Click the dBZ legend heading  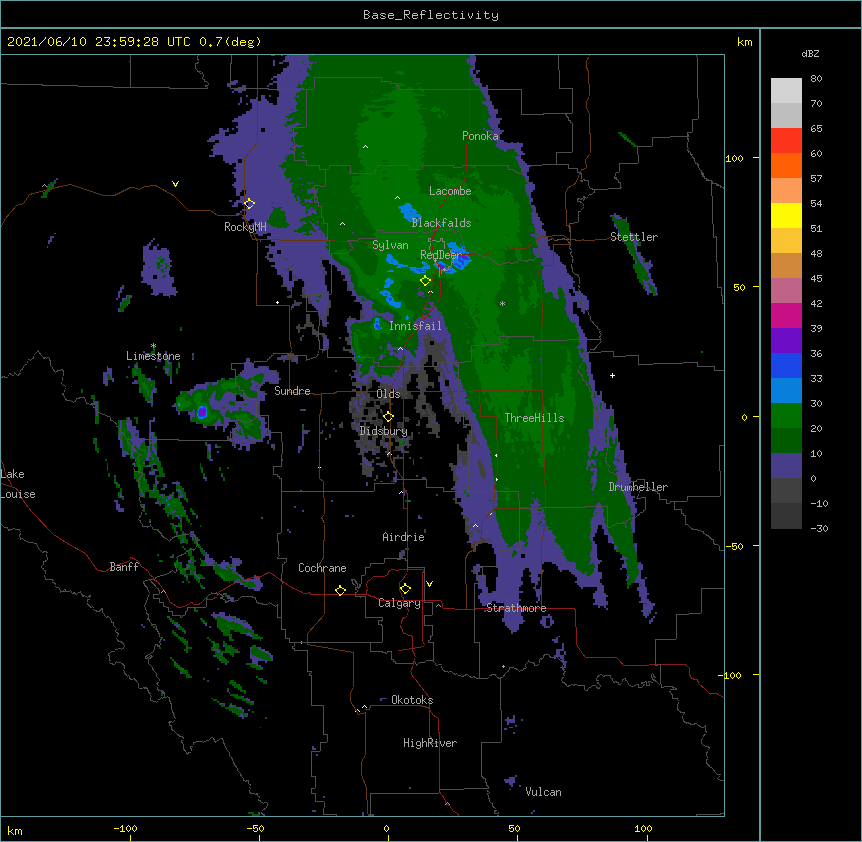pyautogui.click(x=810, y=53)
